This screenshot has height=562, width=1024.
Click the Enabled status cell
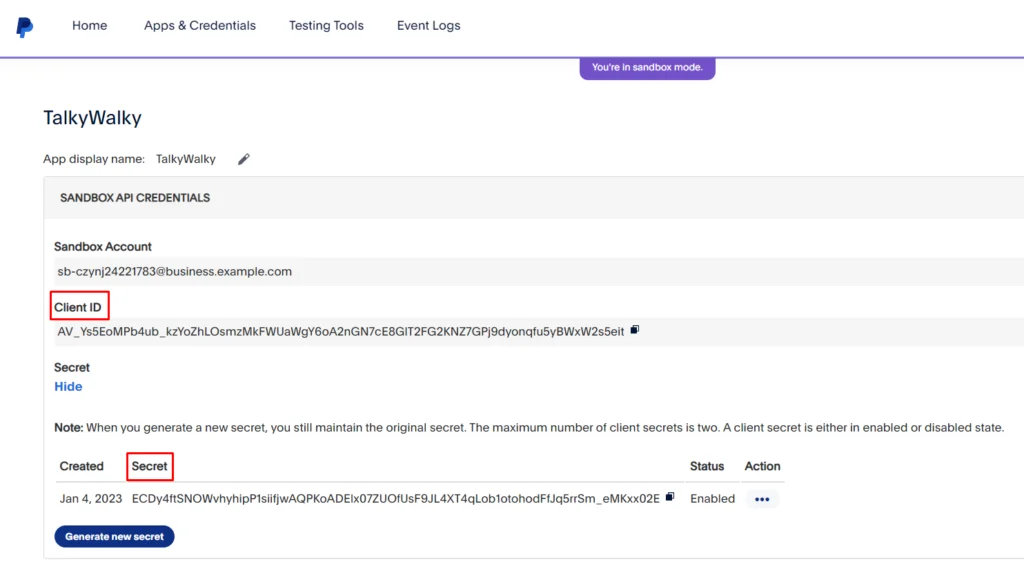712,499
